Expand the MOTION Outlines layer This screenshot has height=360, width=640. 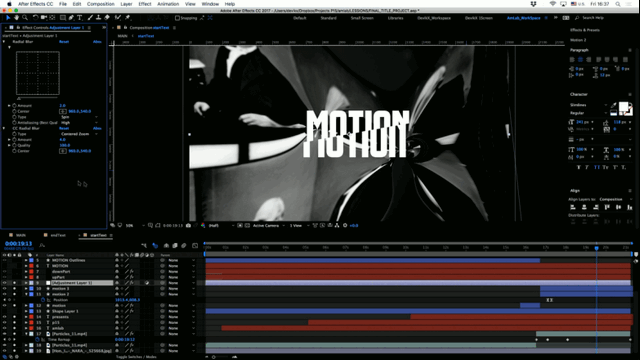[x=26, y=260]
